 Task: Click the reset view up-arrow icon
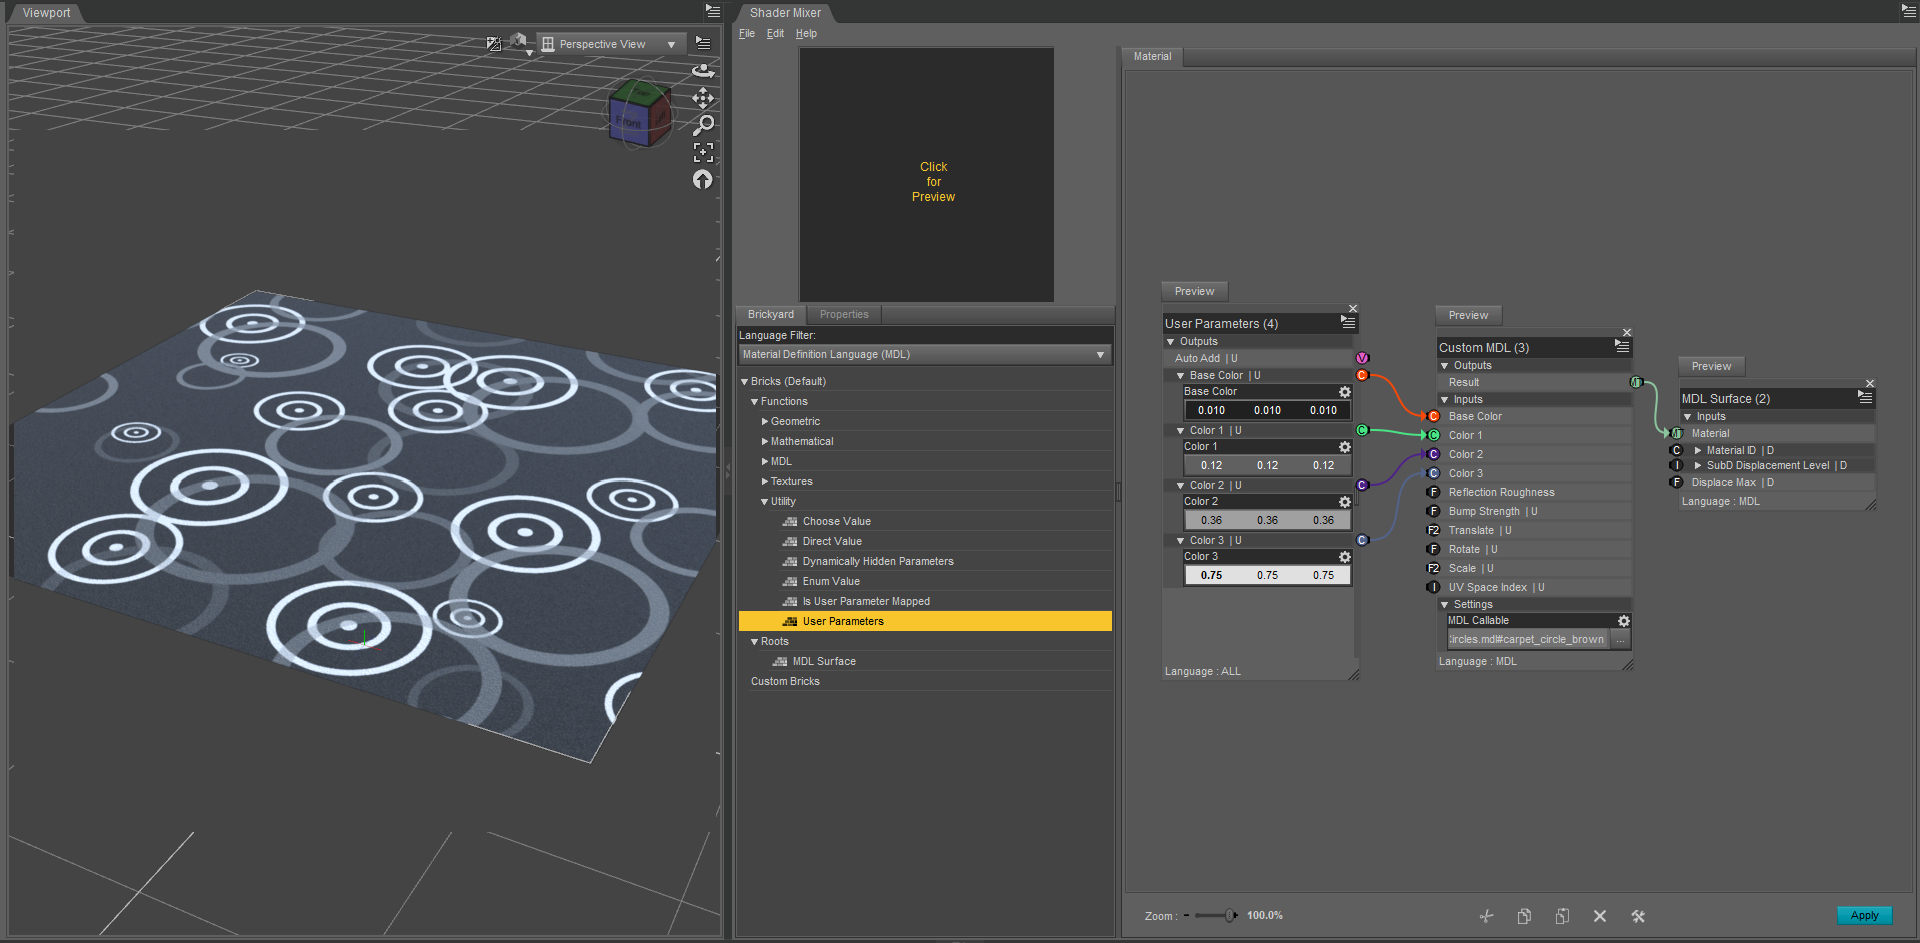tap(703, 180)
